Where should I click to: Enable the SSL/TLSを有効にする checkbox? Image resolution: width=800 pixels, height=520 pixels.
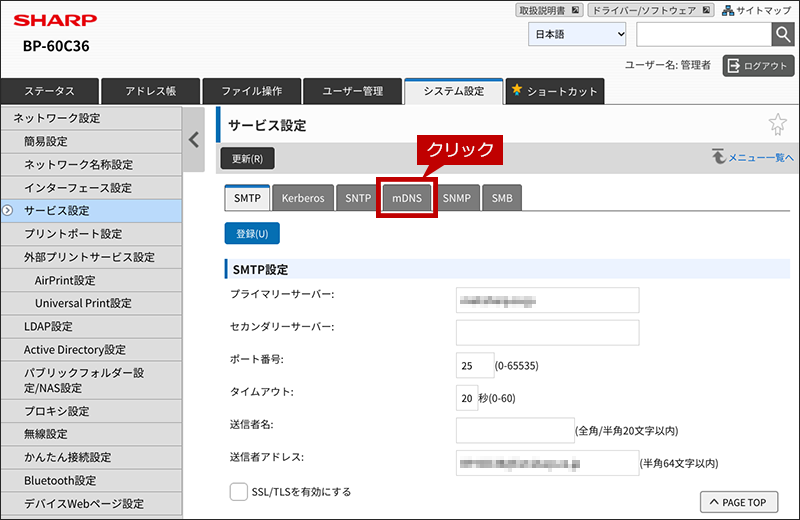pos(238,492)
